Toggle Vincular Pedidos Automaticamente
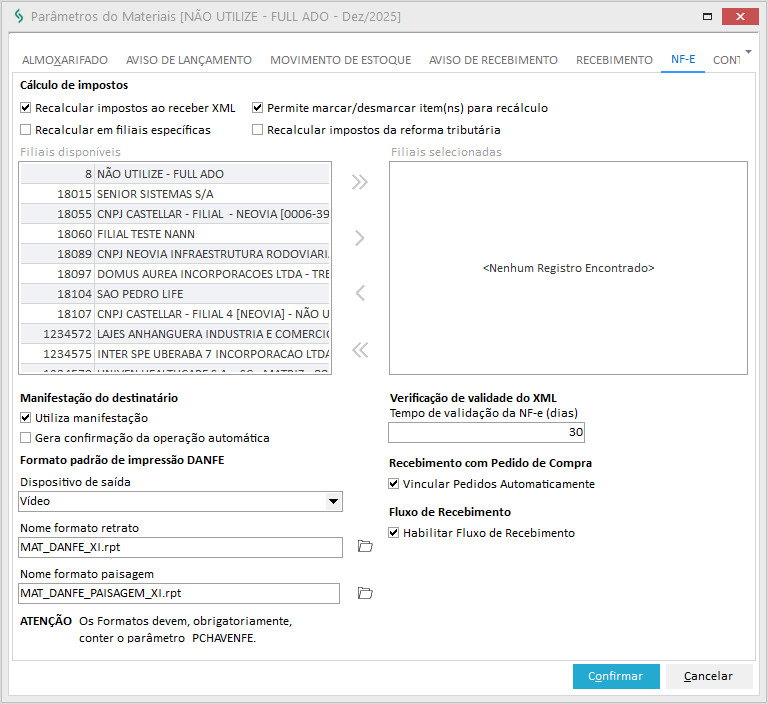The height and width of the screenshot is (704, 768). tap(394, 484)
